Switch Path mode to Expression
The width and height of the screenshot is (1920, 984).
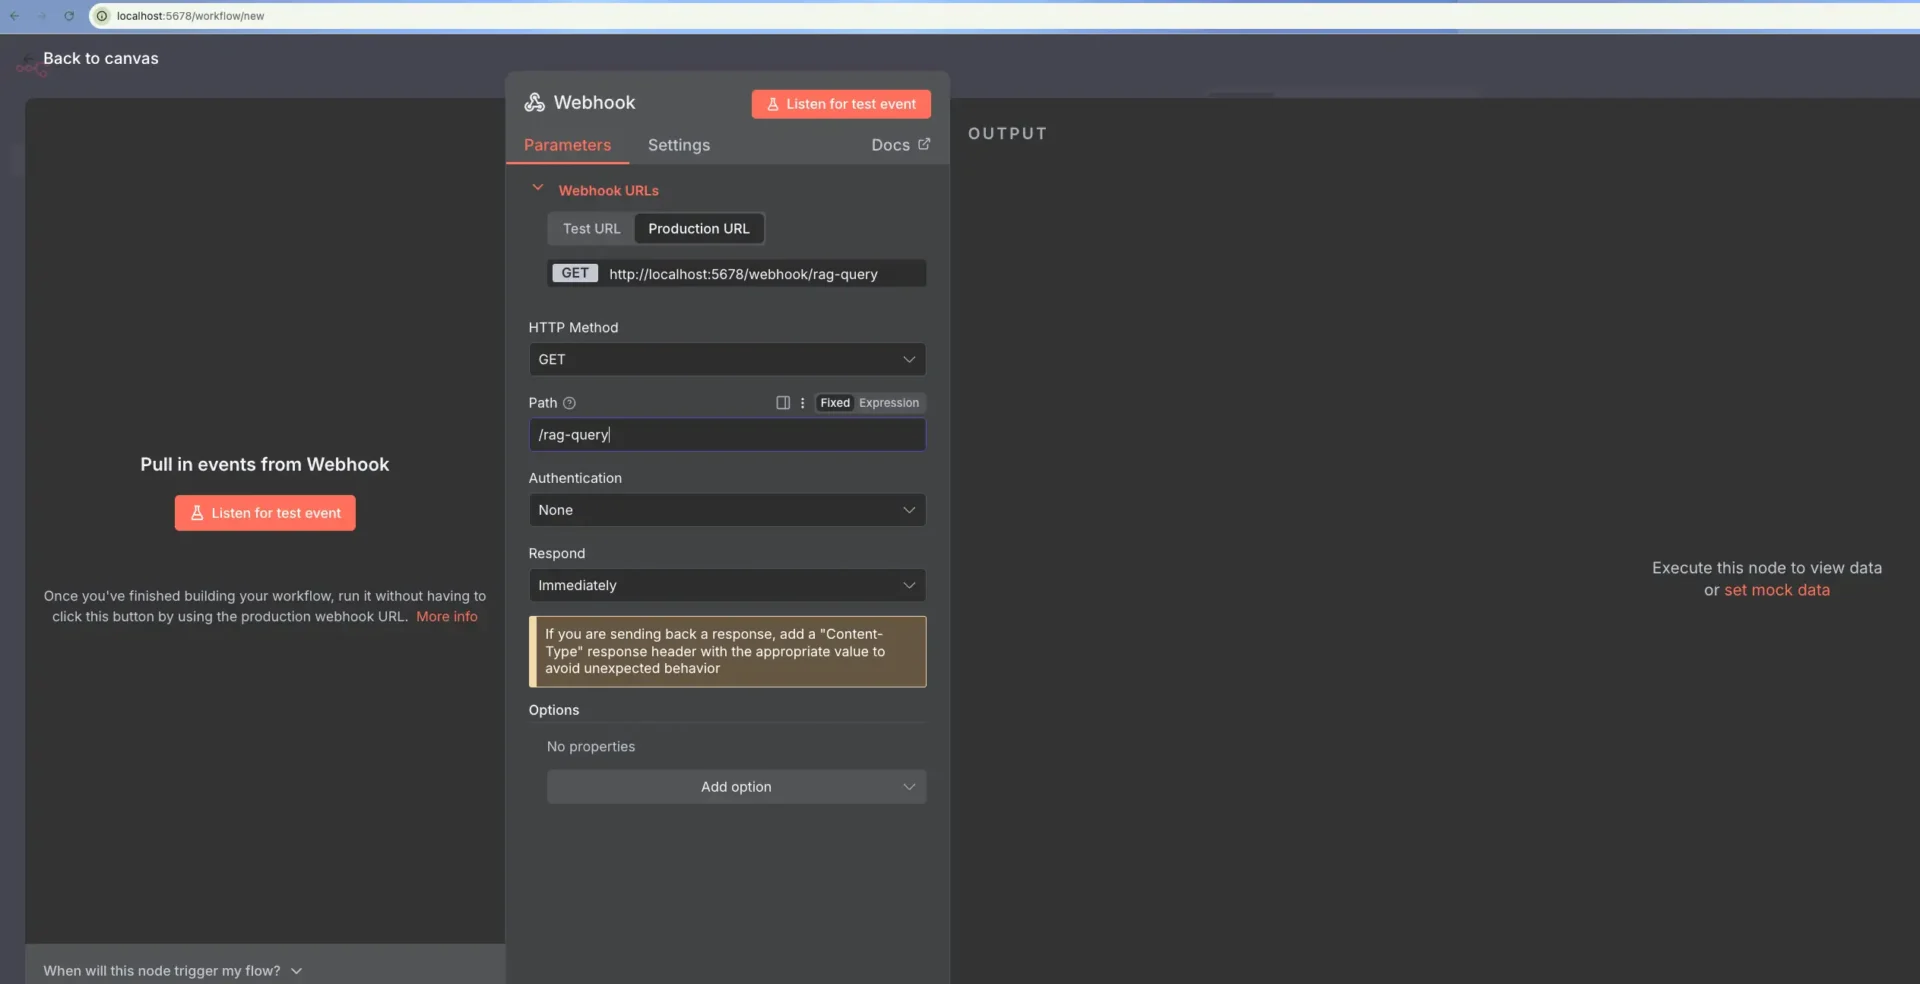[890, 403]
